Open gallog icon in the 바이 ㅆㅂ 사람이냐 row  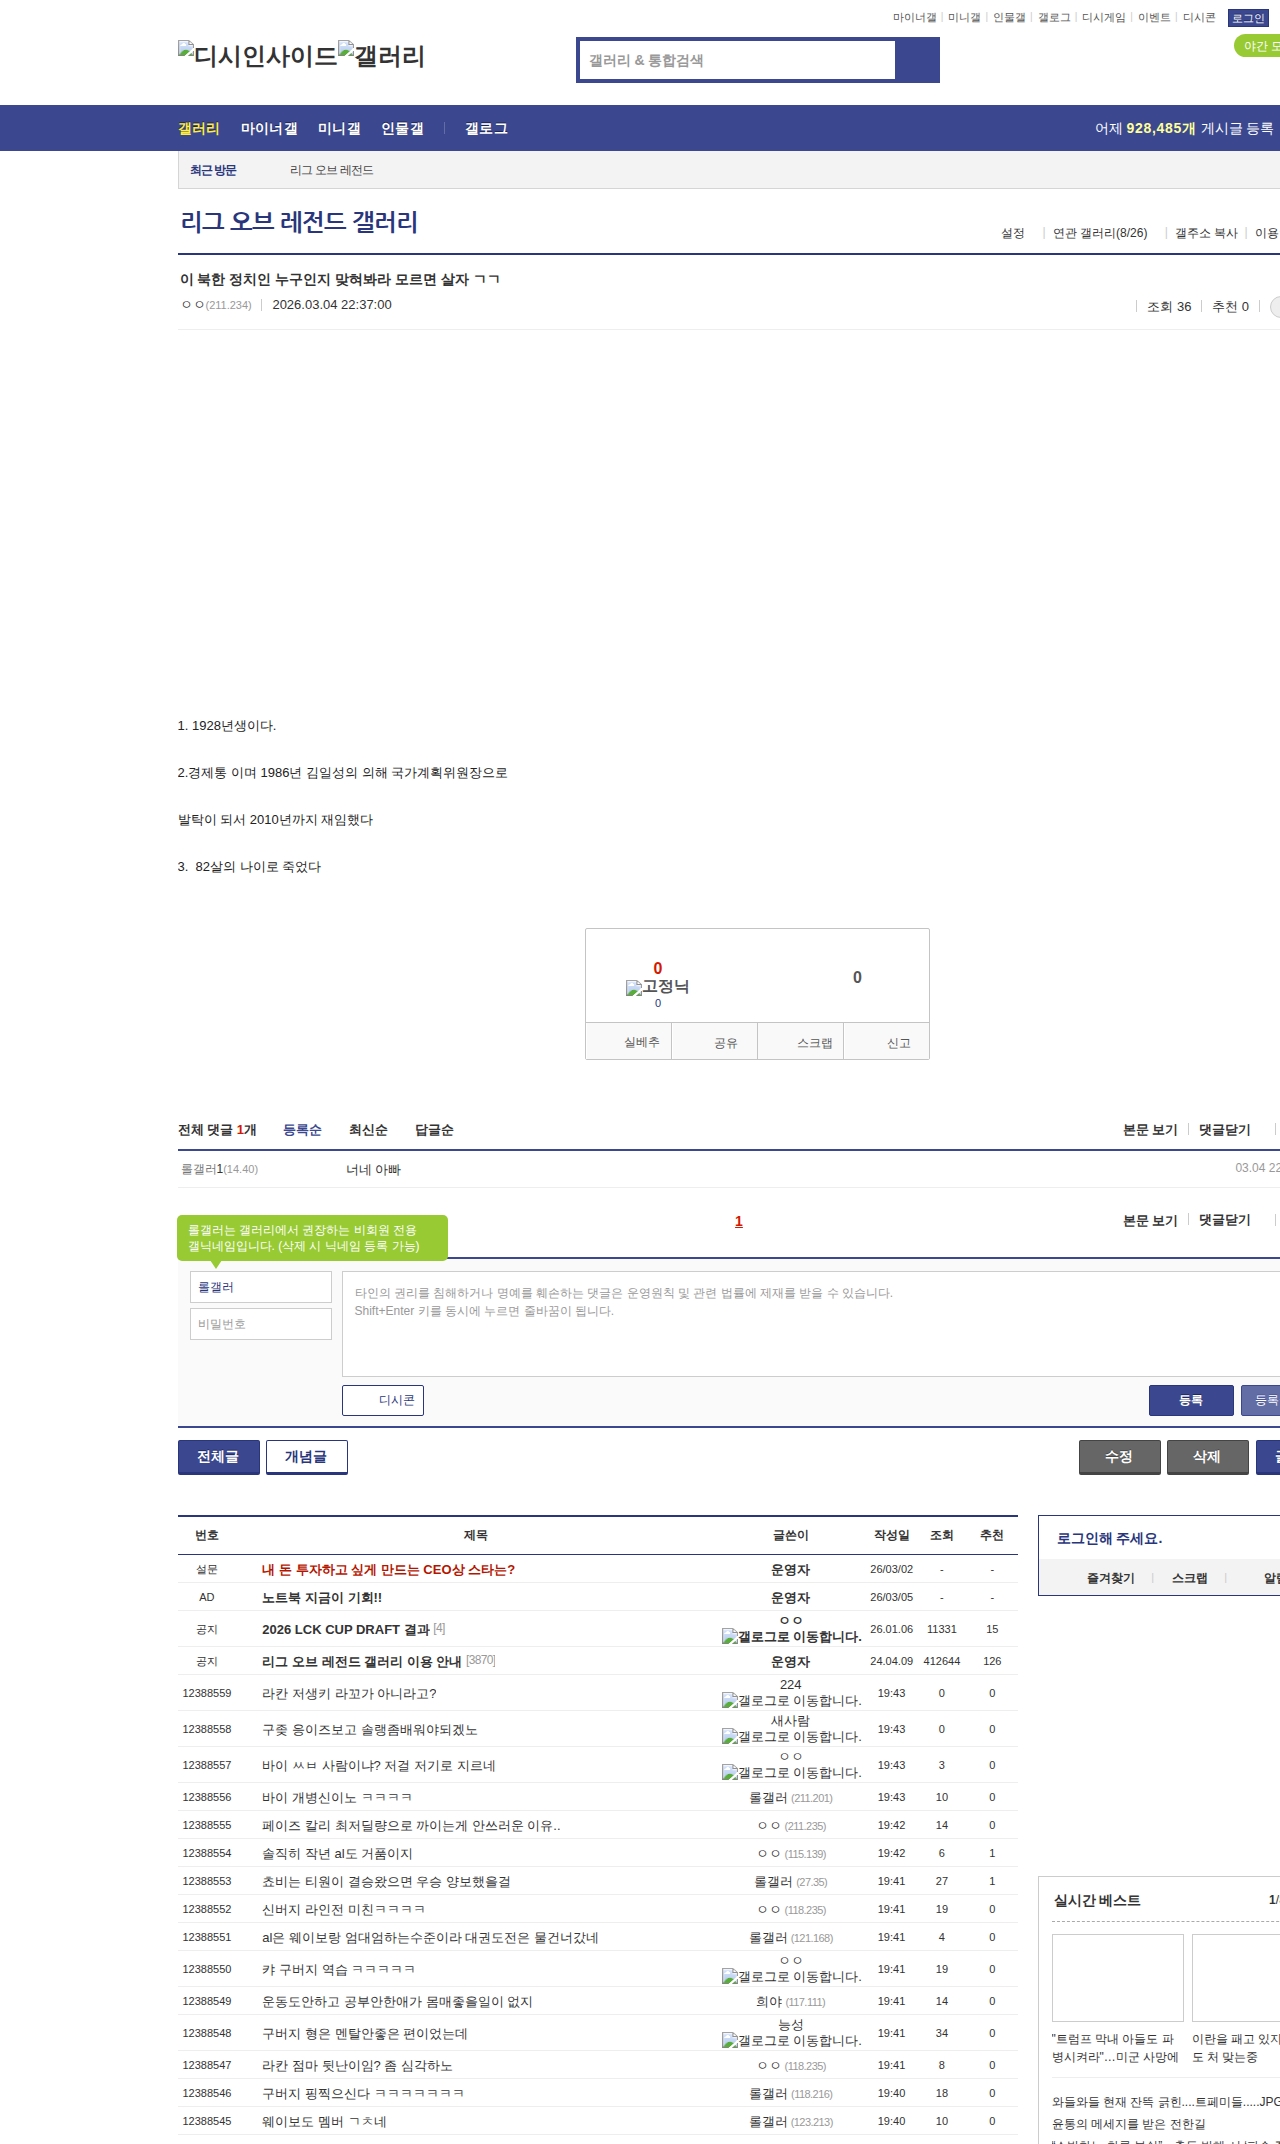791,1772
